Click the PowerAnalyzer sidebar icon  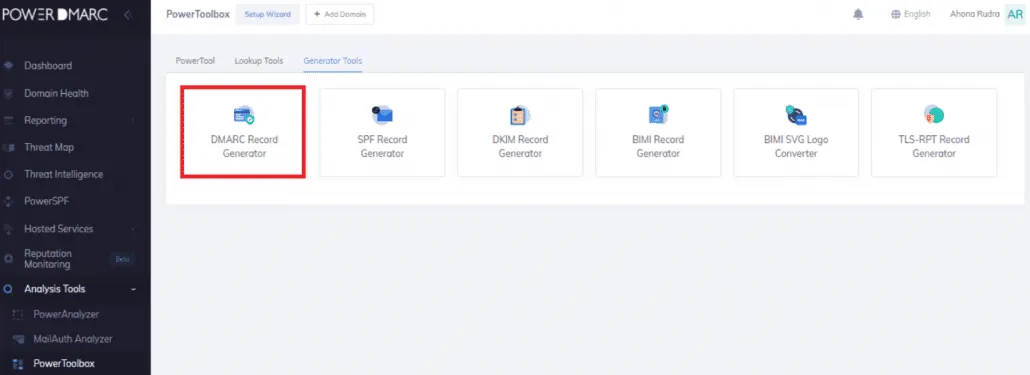[18, 315]
